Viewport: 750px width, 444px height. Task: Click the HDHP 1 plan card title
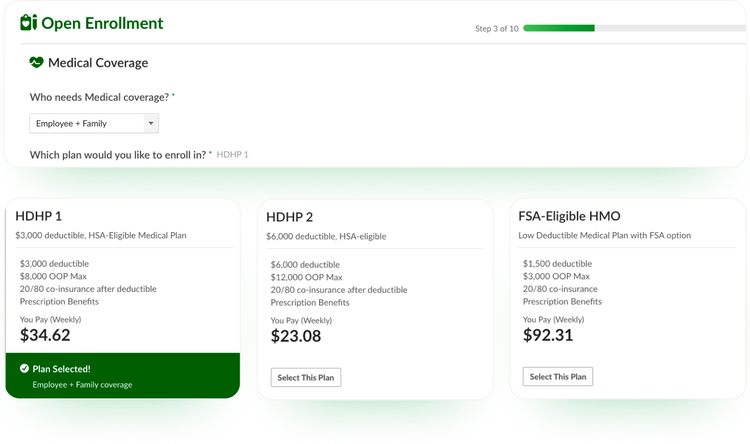pos(39,216)
